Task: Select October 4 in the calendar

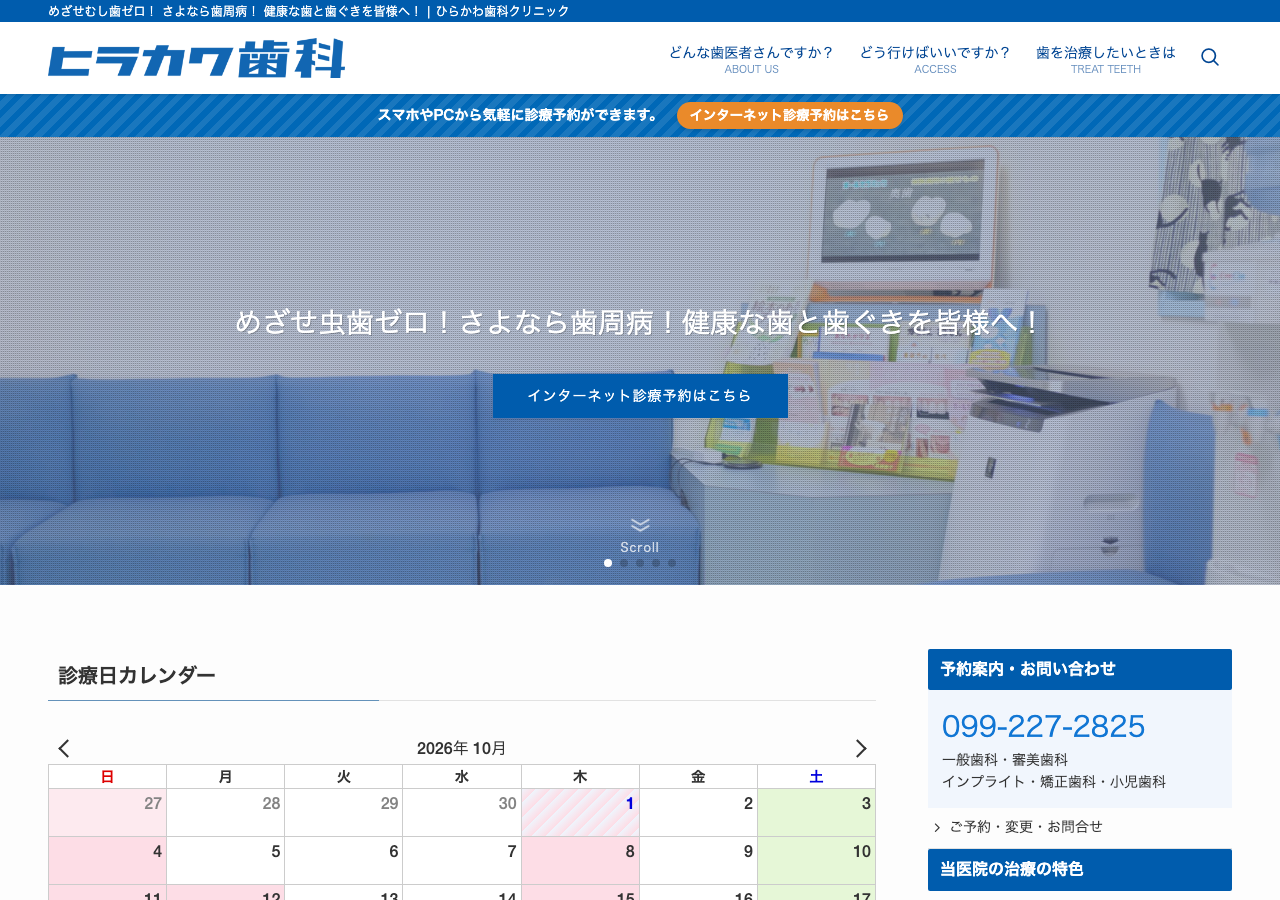Action: [107, 860]
